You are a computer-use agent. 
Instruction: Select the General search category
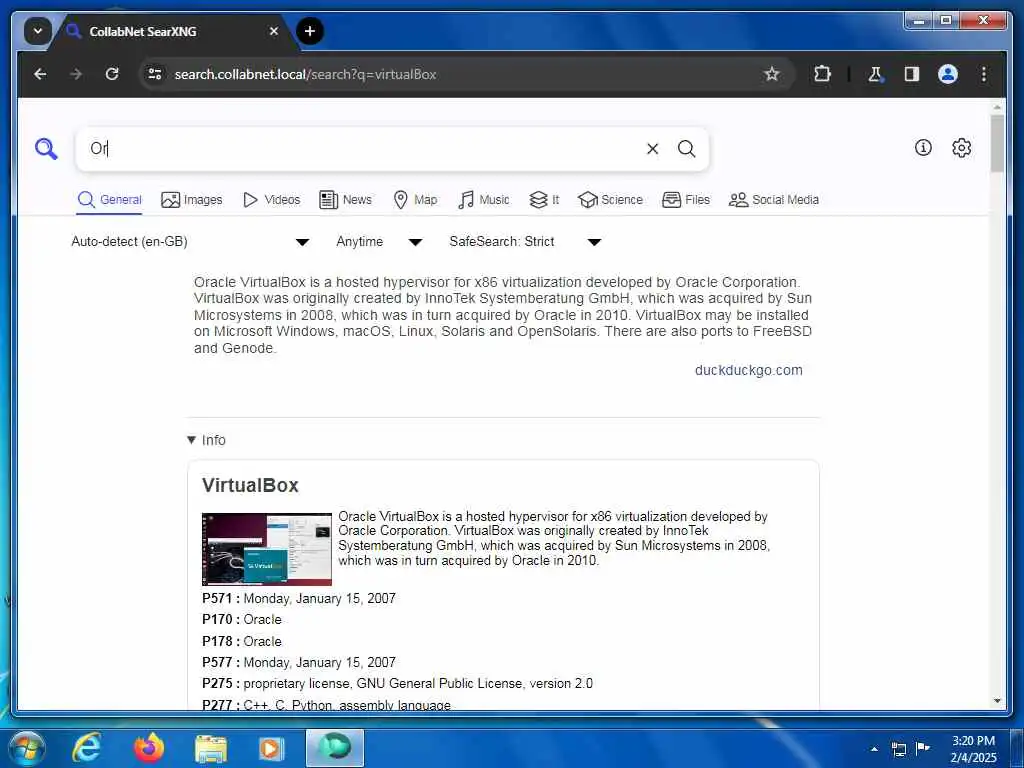[x=109, y=200]
